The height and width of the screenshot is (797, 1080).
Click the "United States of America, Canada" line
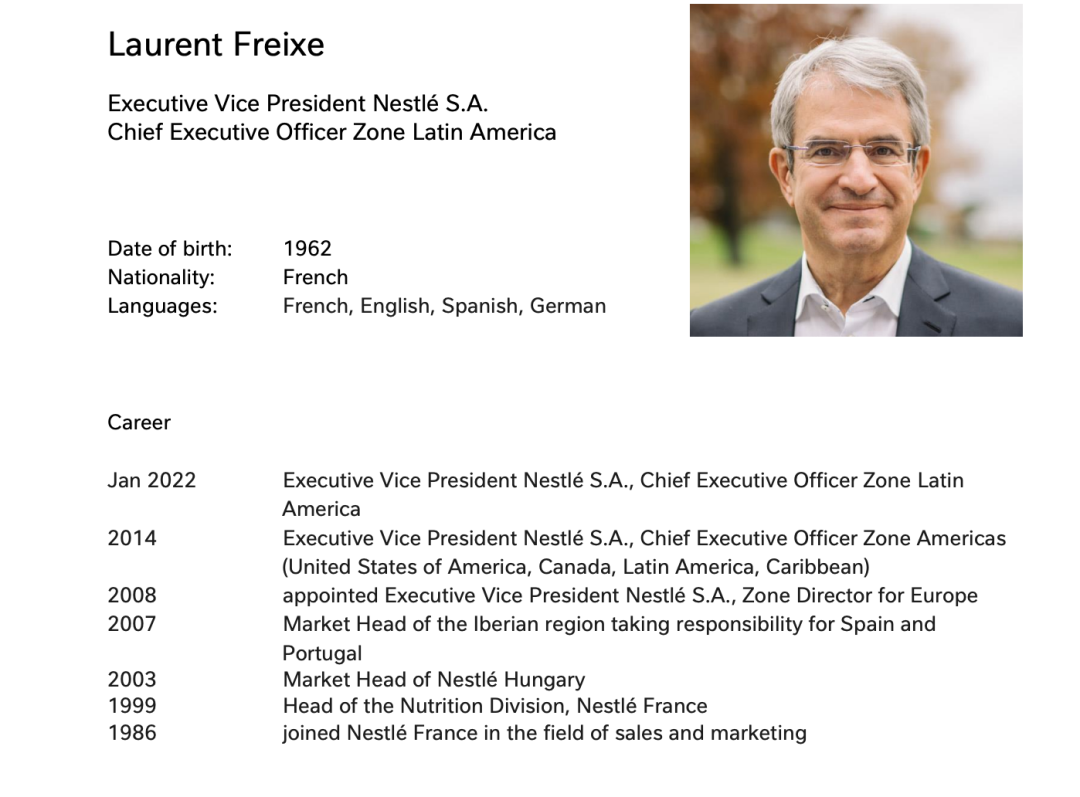coord(576,567)
